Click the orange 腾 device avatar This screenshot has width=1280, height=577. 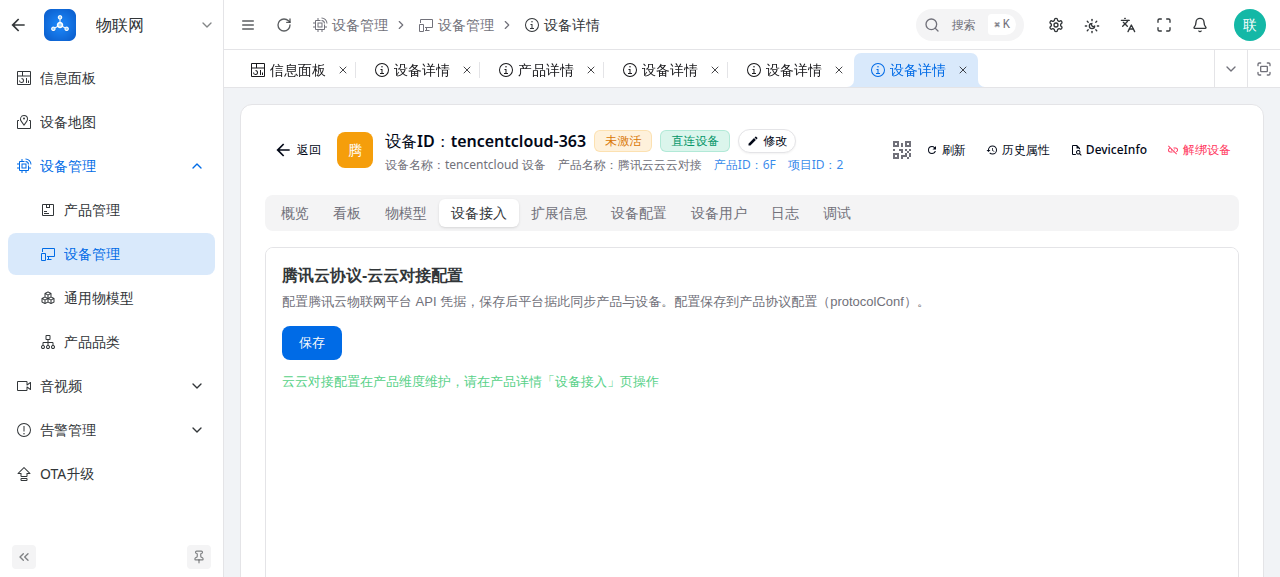click(x=355, y=150)
